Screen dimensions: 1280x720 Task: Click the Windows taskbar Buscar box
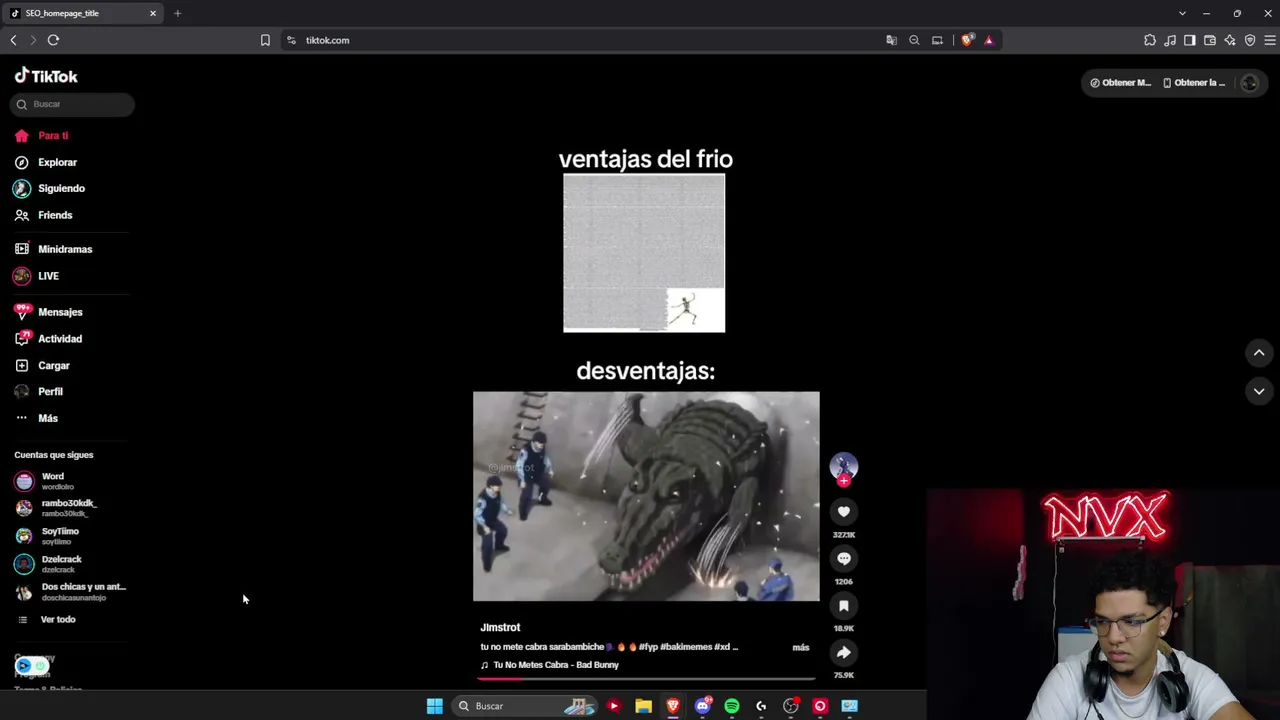[527, 706]
